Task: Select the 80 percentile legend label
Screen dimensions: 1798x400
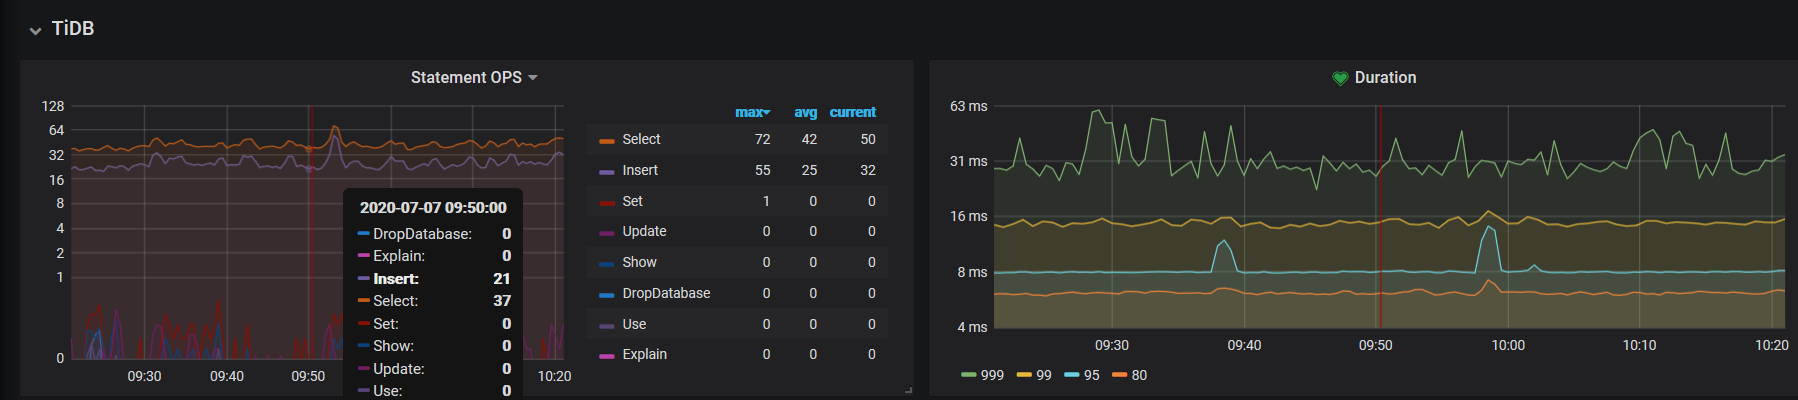Action: [1139, 376]
